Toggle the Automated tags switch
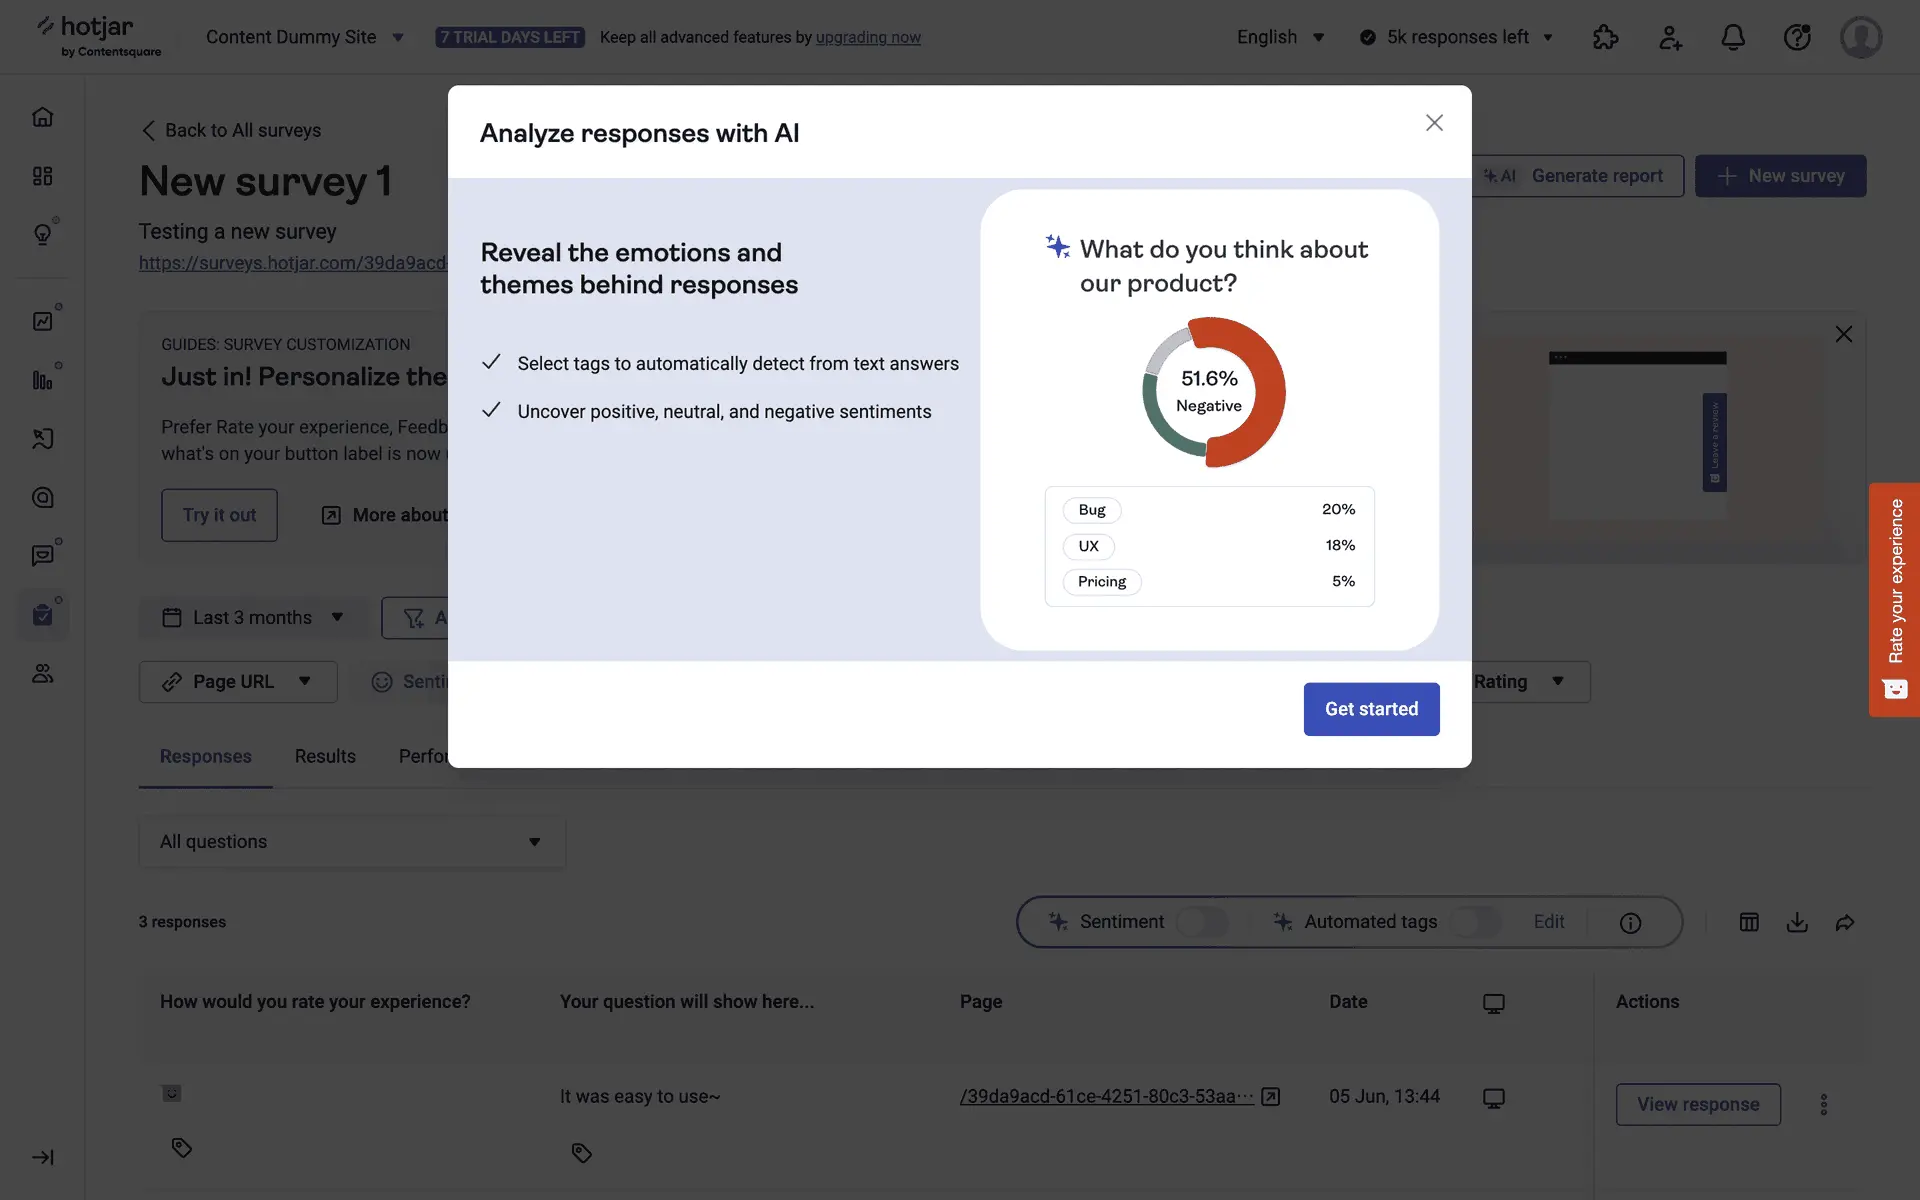This screenshot has height=1200, width=1920. point(1476,922)
